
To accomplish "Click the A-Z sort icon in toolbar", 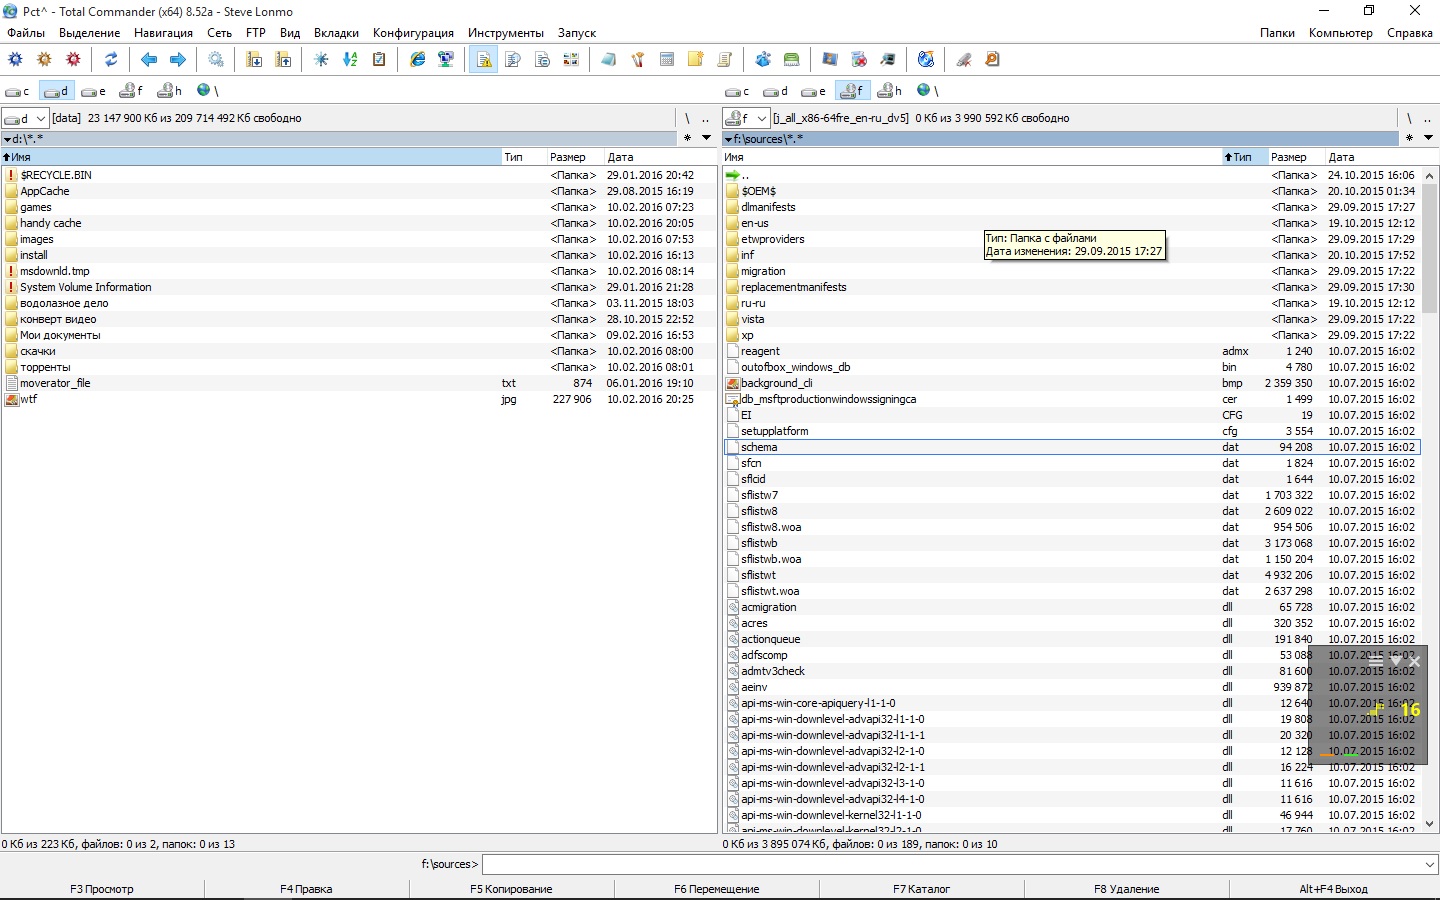I will [350, 60].
